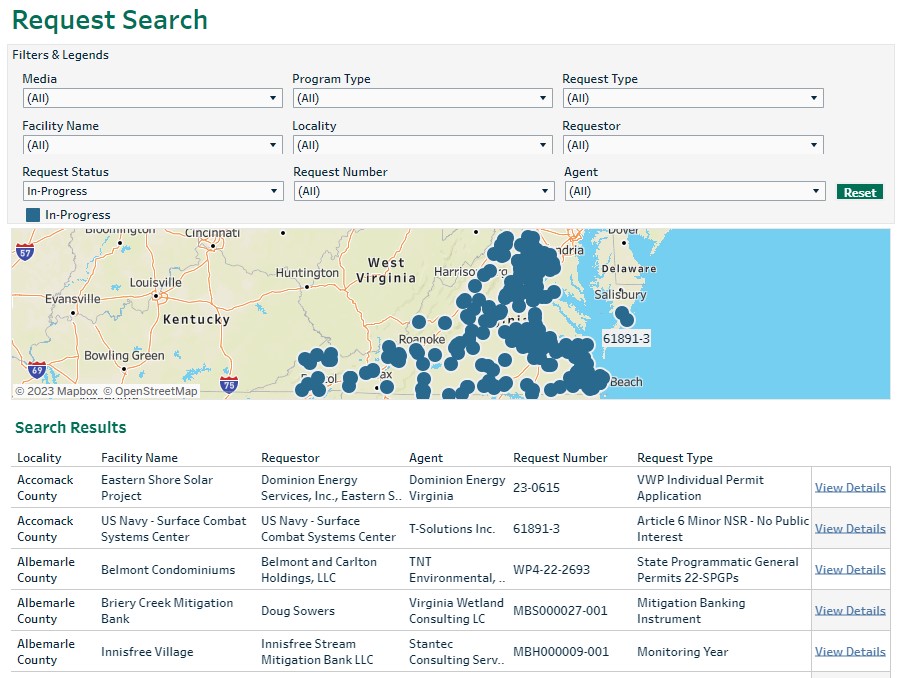Click the Locality column header

(x=39, y=458)
